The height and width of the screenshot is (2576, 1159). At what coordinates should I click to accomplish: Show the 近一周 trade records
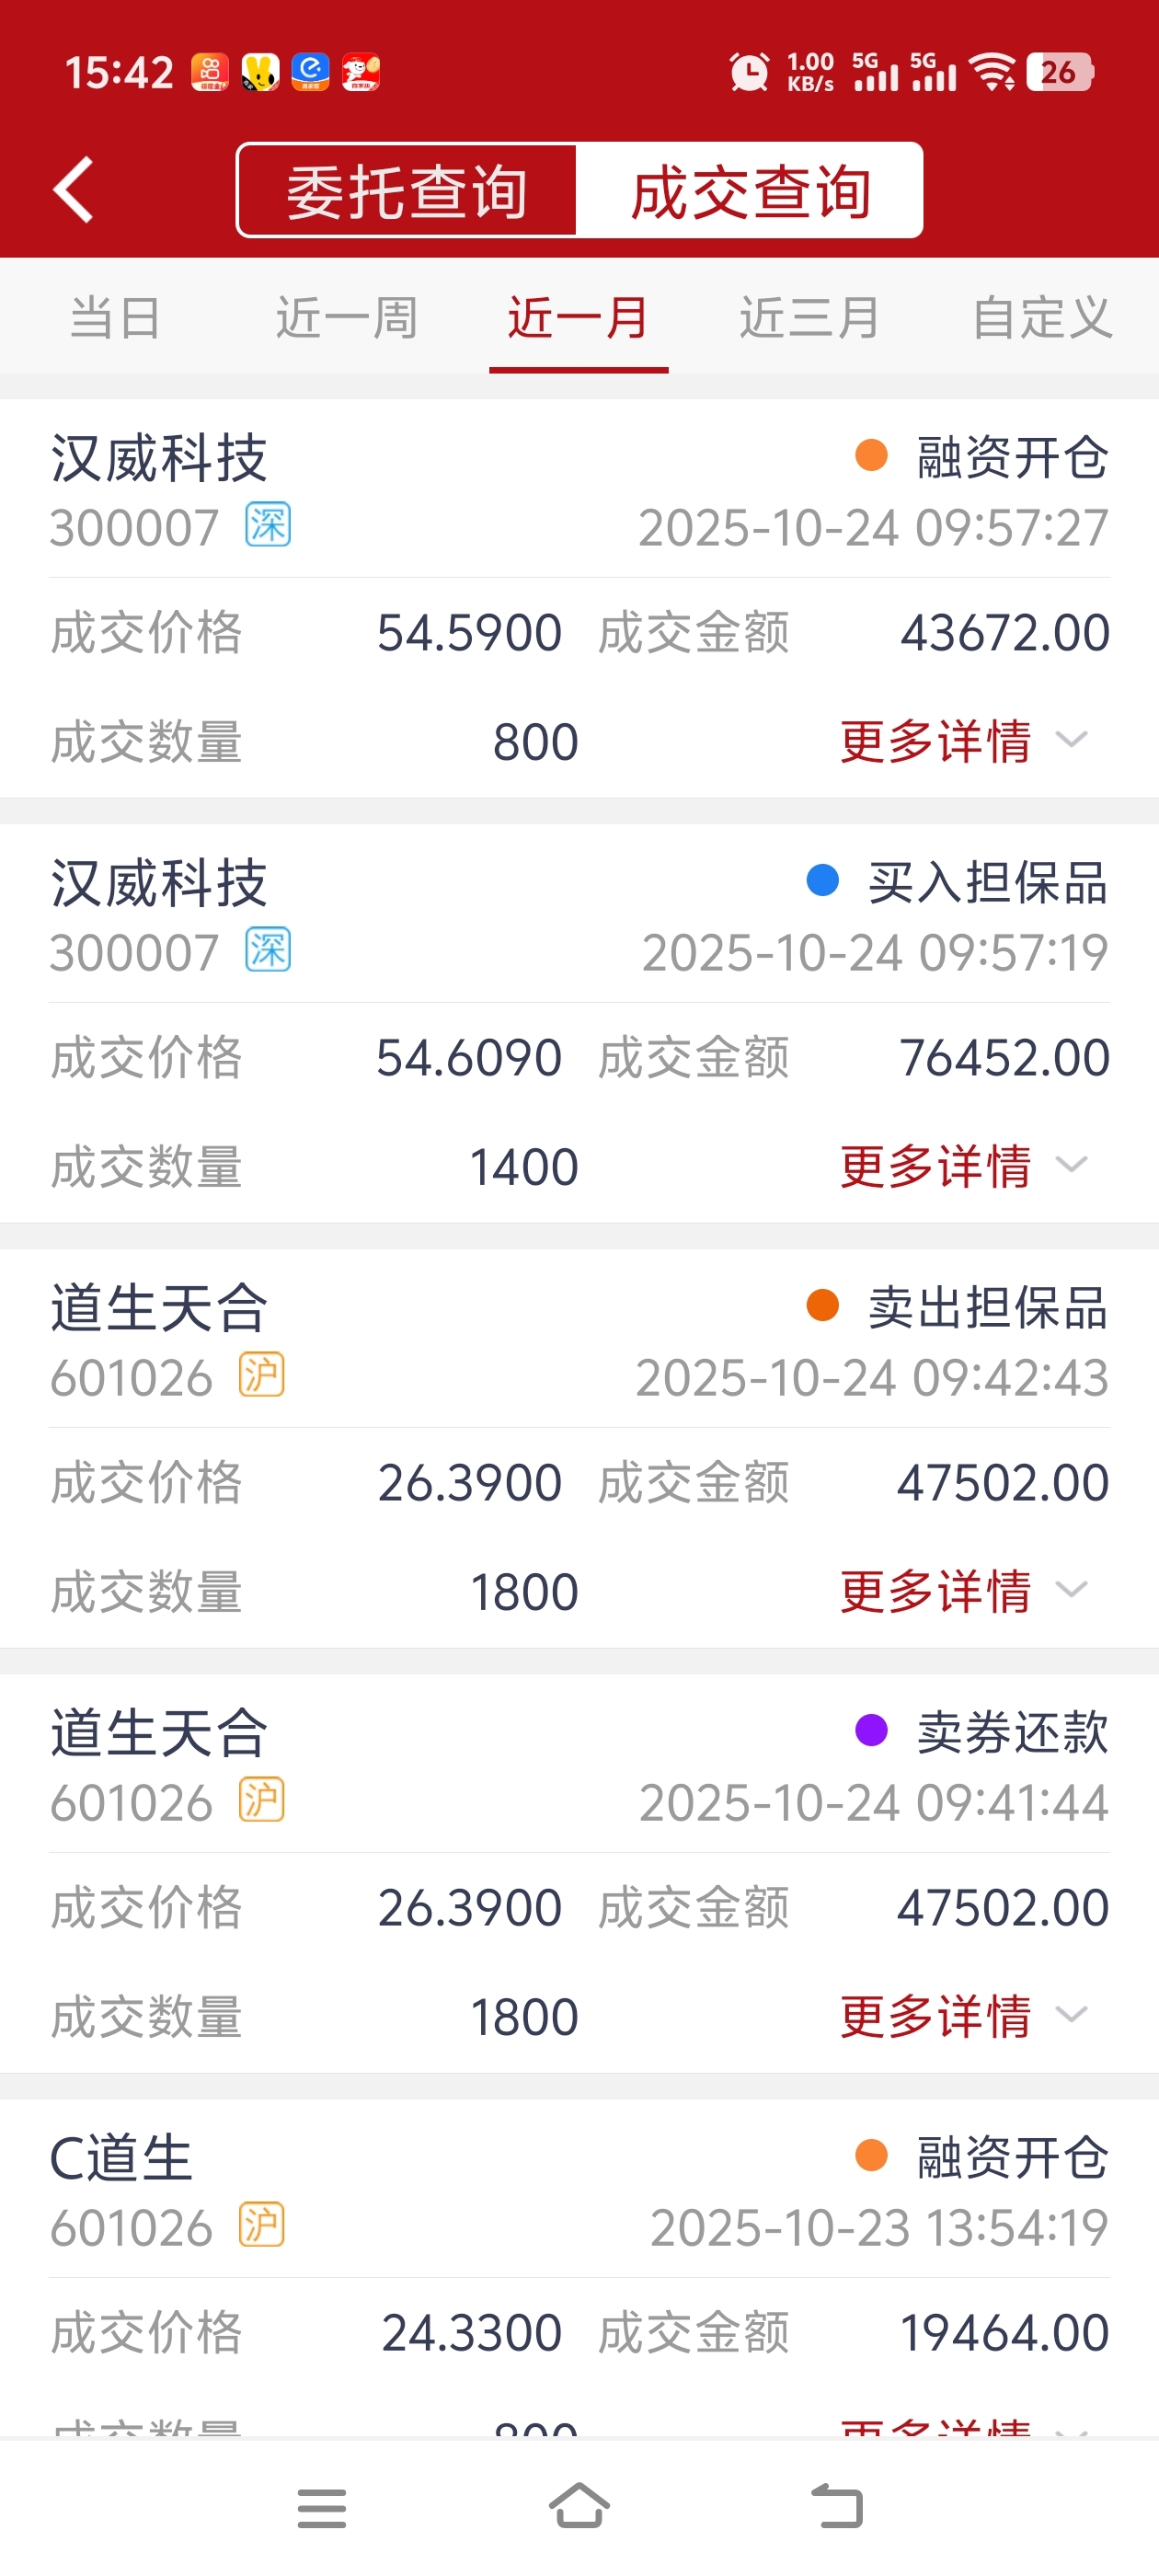(x=346, y=318)
